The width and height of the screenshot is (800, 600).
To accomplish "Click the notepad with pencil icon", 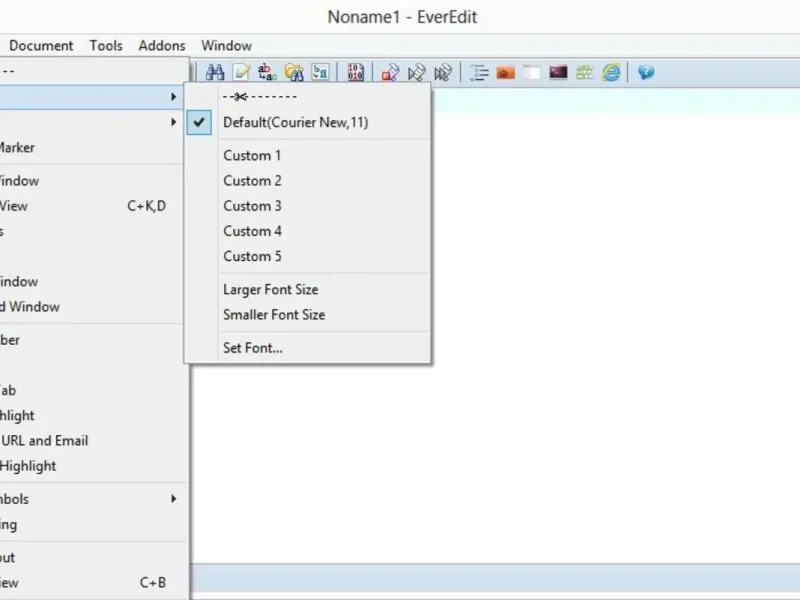I will click(241, 72).
